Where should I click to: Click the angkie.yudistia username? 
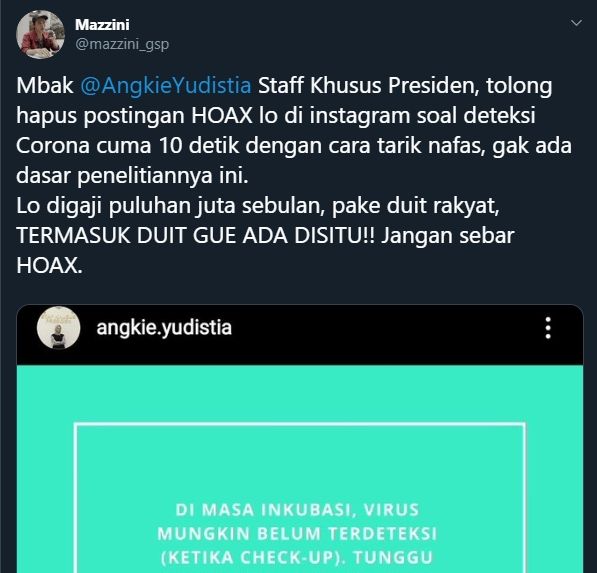[164, 327]
